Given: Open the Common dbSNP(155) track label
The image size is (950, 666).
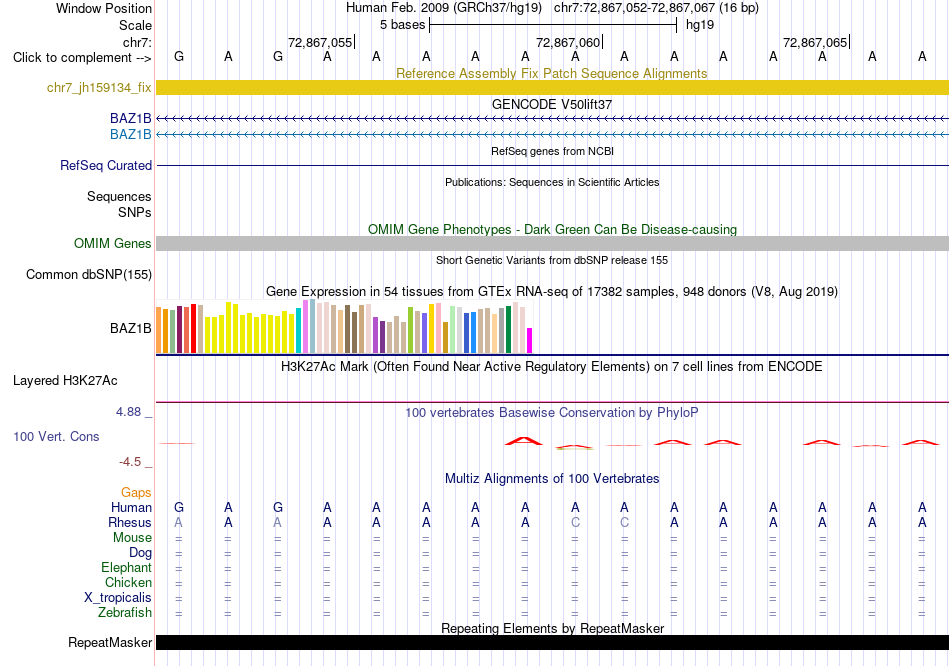Looking at the screenshot, I should click(88, 275).
